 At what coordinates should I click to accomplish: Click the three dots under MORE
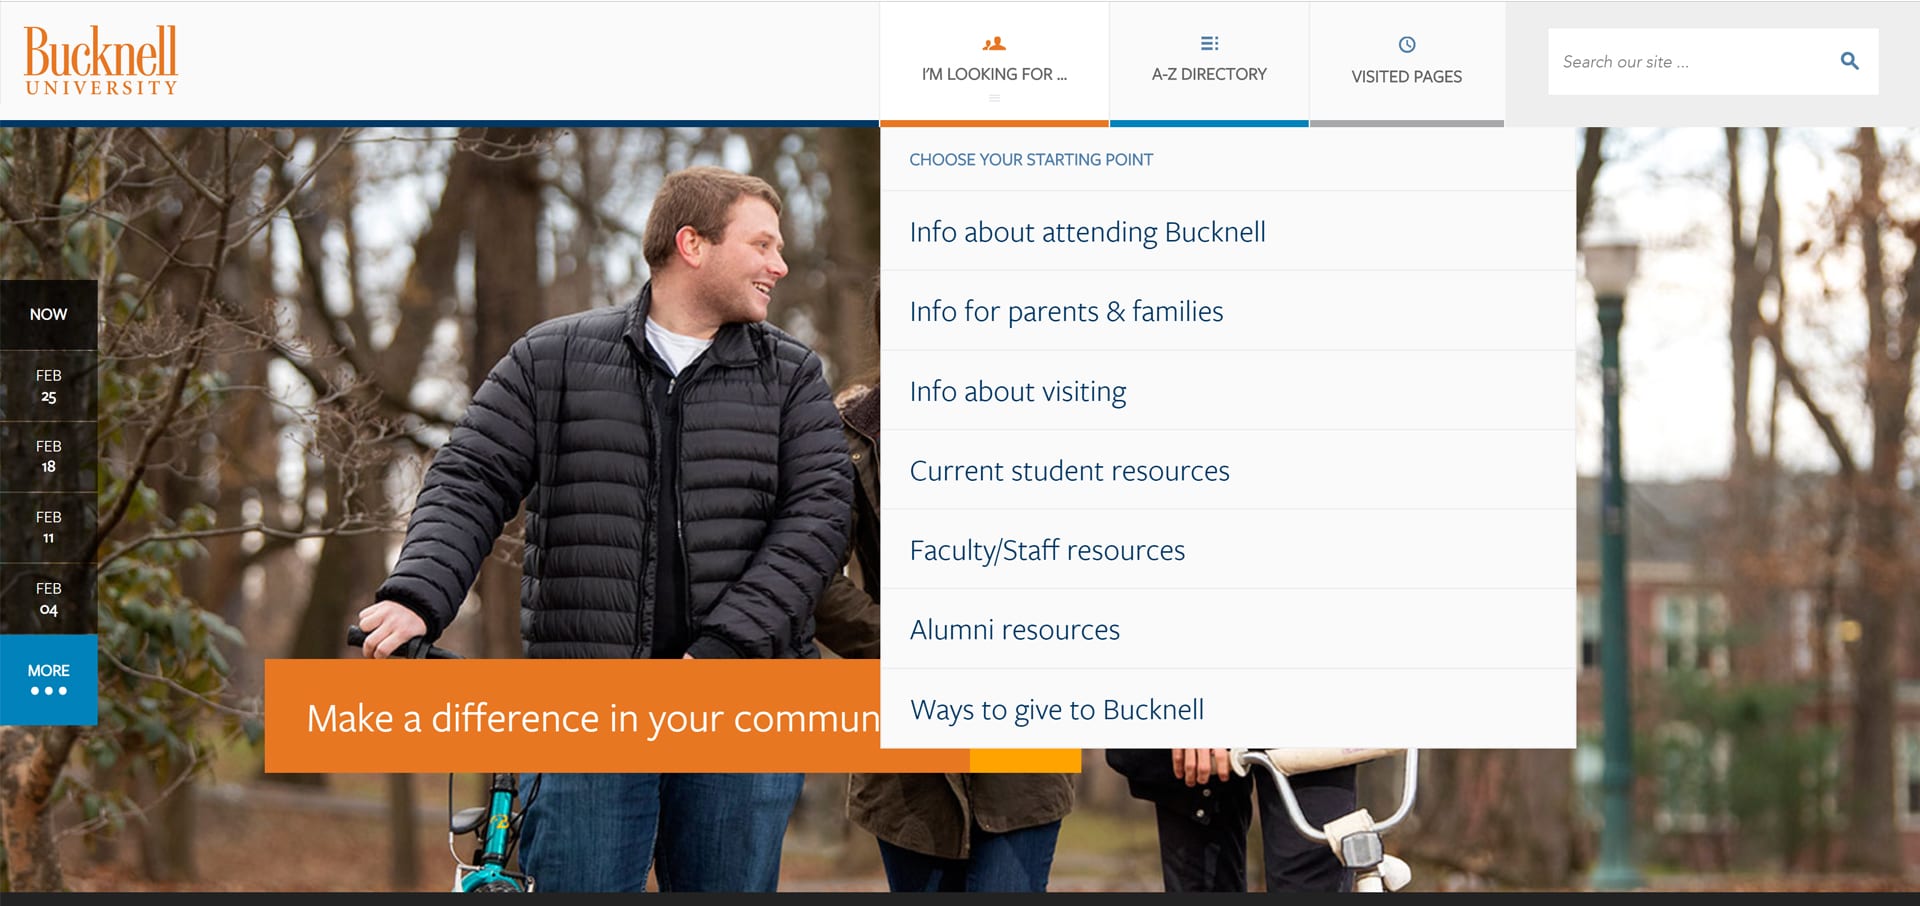(x=48, y=691)
